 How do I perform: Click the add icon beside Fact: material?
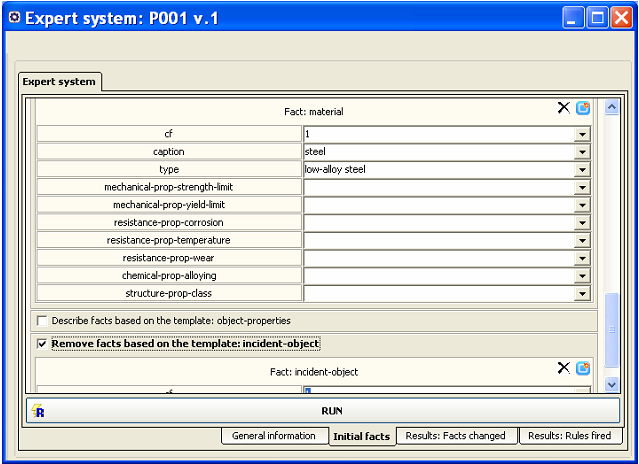click(x=583, y=108)
